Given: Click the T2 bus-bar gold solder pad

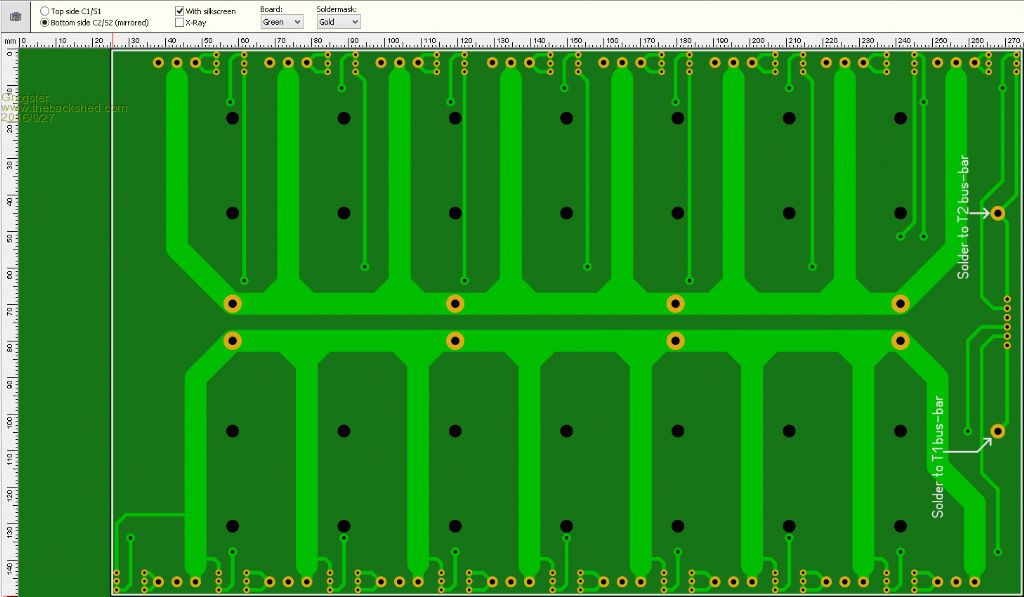Looking at the screenshot, I should tap(998, 213).
